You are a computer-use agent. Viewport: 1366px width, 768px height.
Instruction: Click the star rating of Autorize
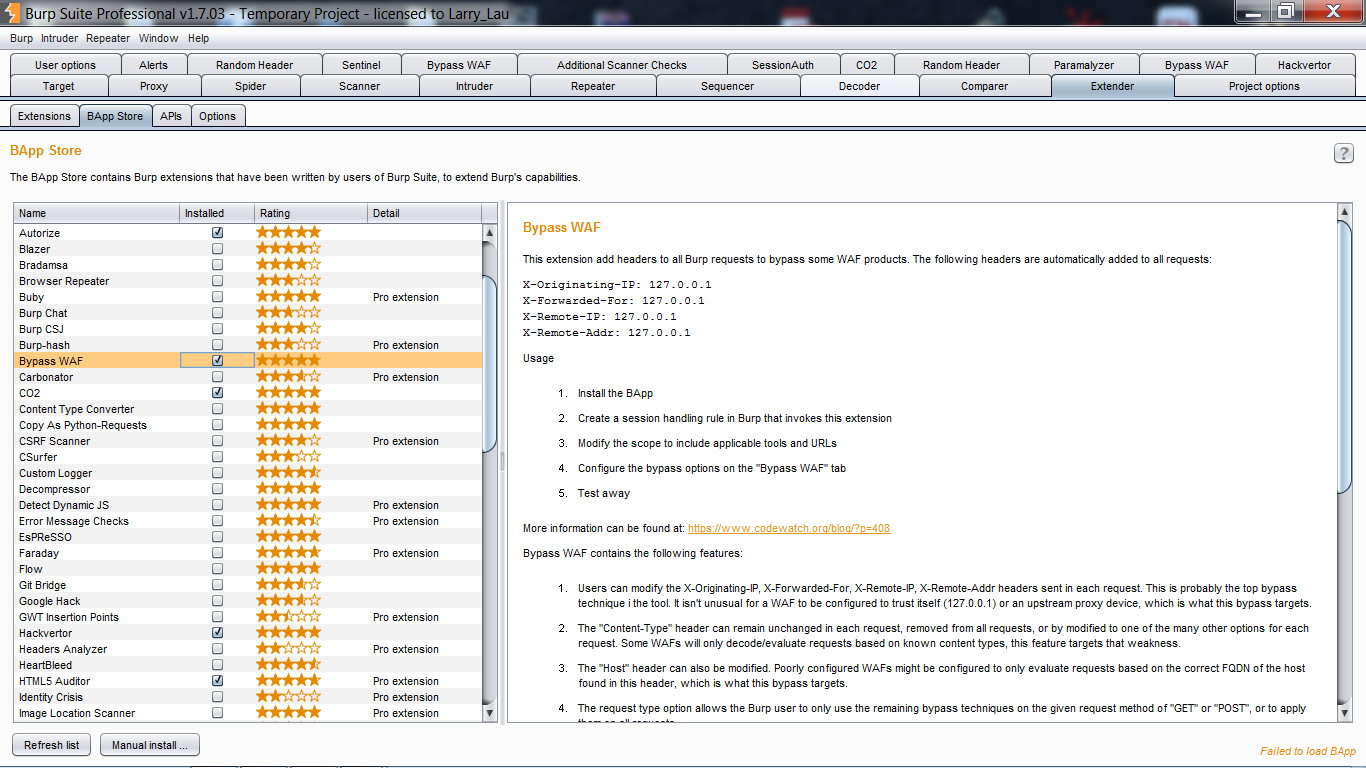coord(288,233)
